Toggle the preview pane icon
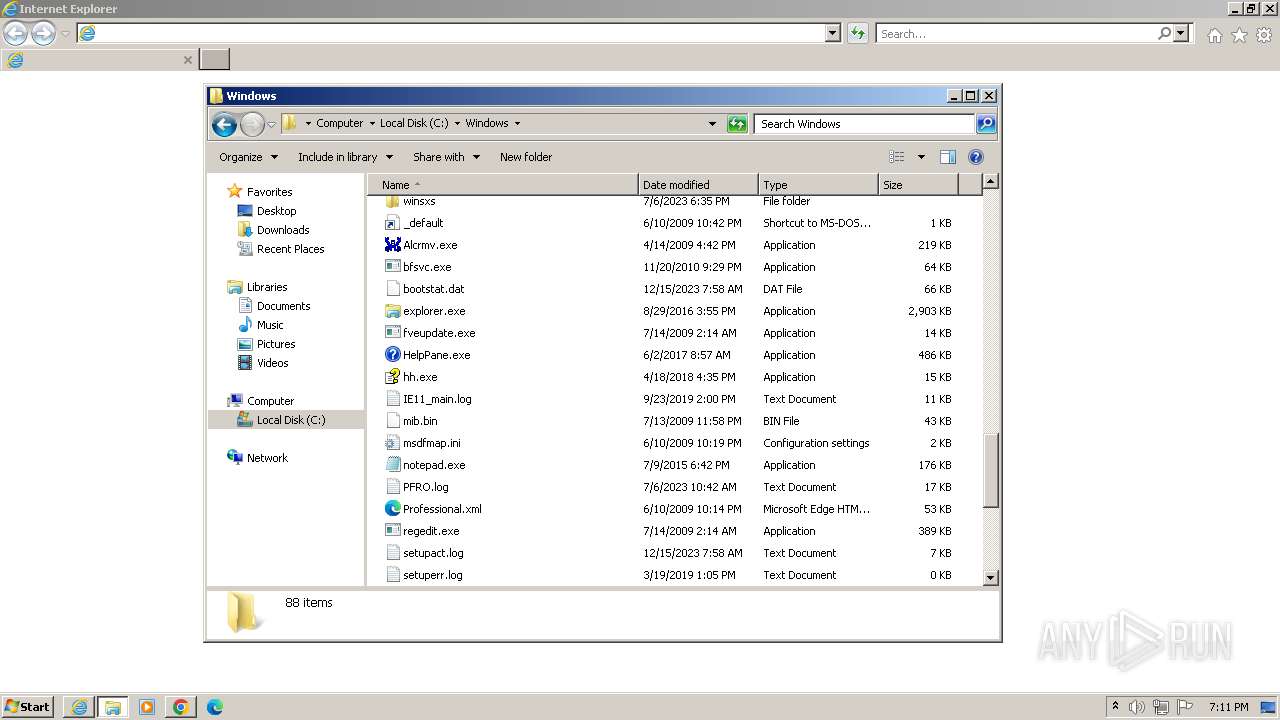Image resolution: width=1280 pixels, height=720 pixels. (948, 157)
